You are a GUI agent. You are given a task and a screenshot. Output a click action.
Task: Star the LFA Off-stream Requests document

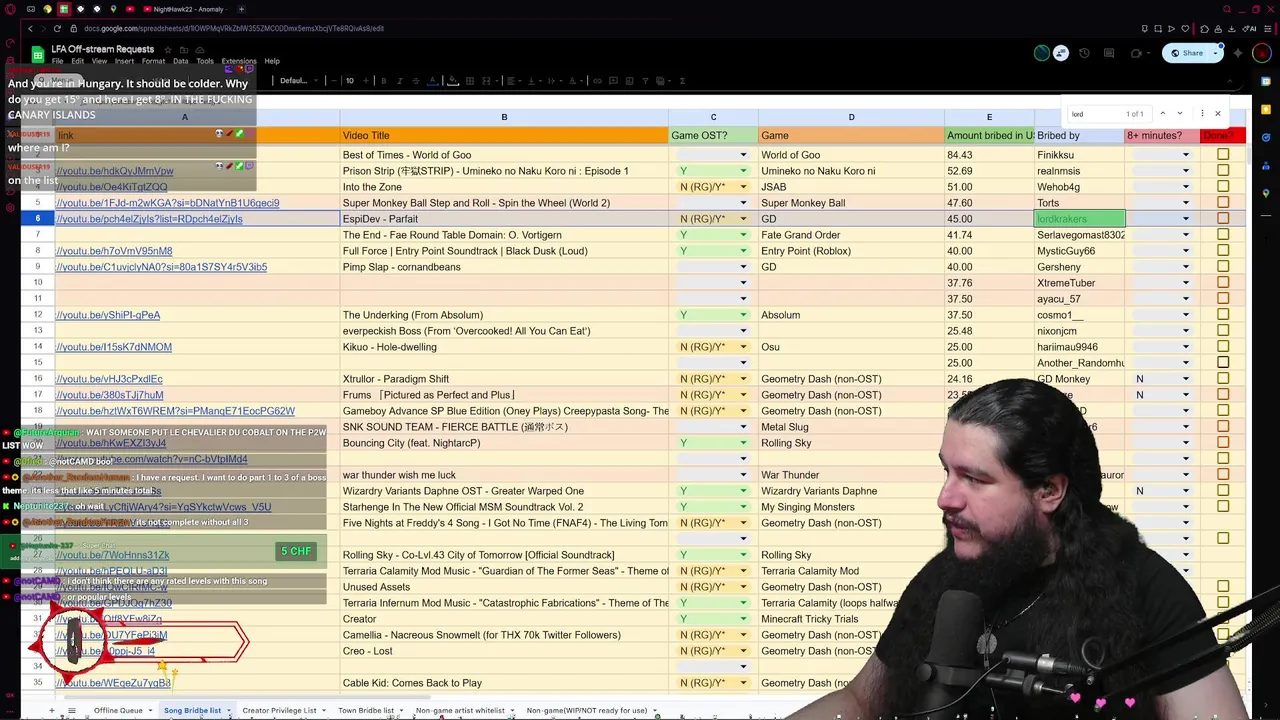168,50
